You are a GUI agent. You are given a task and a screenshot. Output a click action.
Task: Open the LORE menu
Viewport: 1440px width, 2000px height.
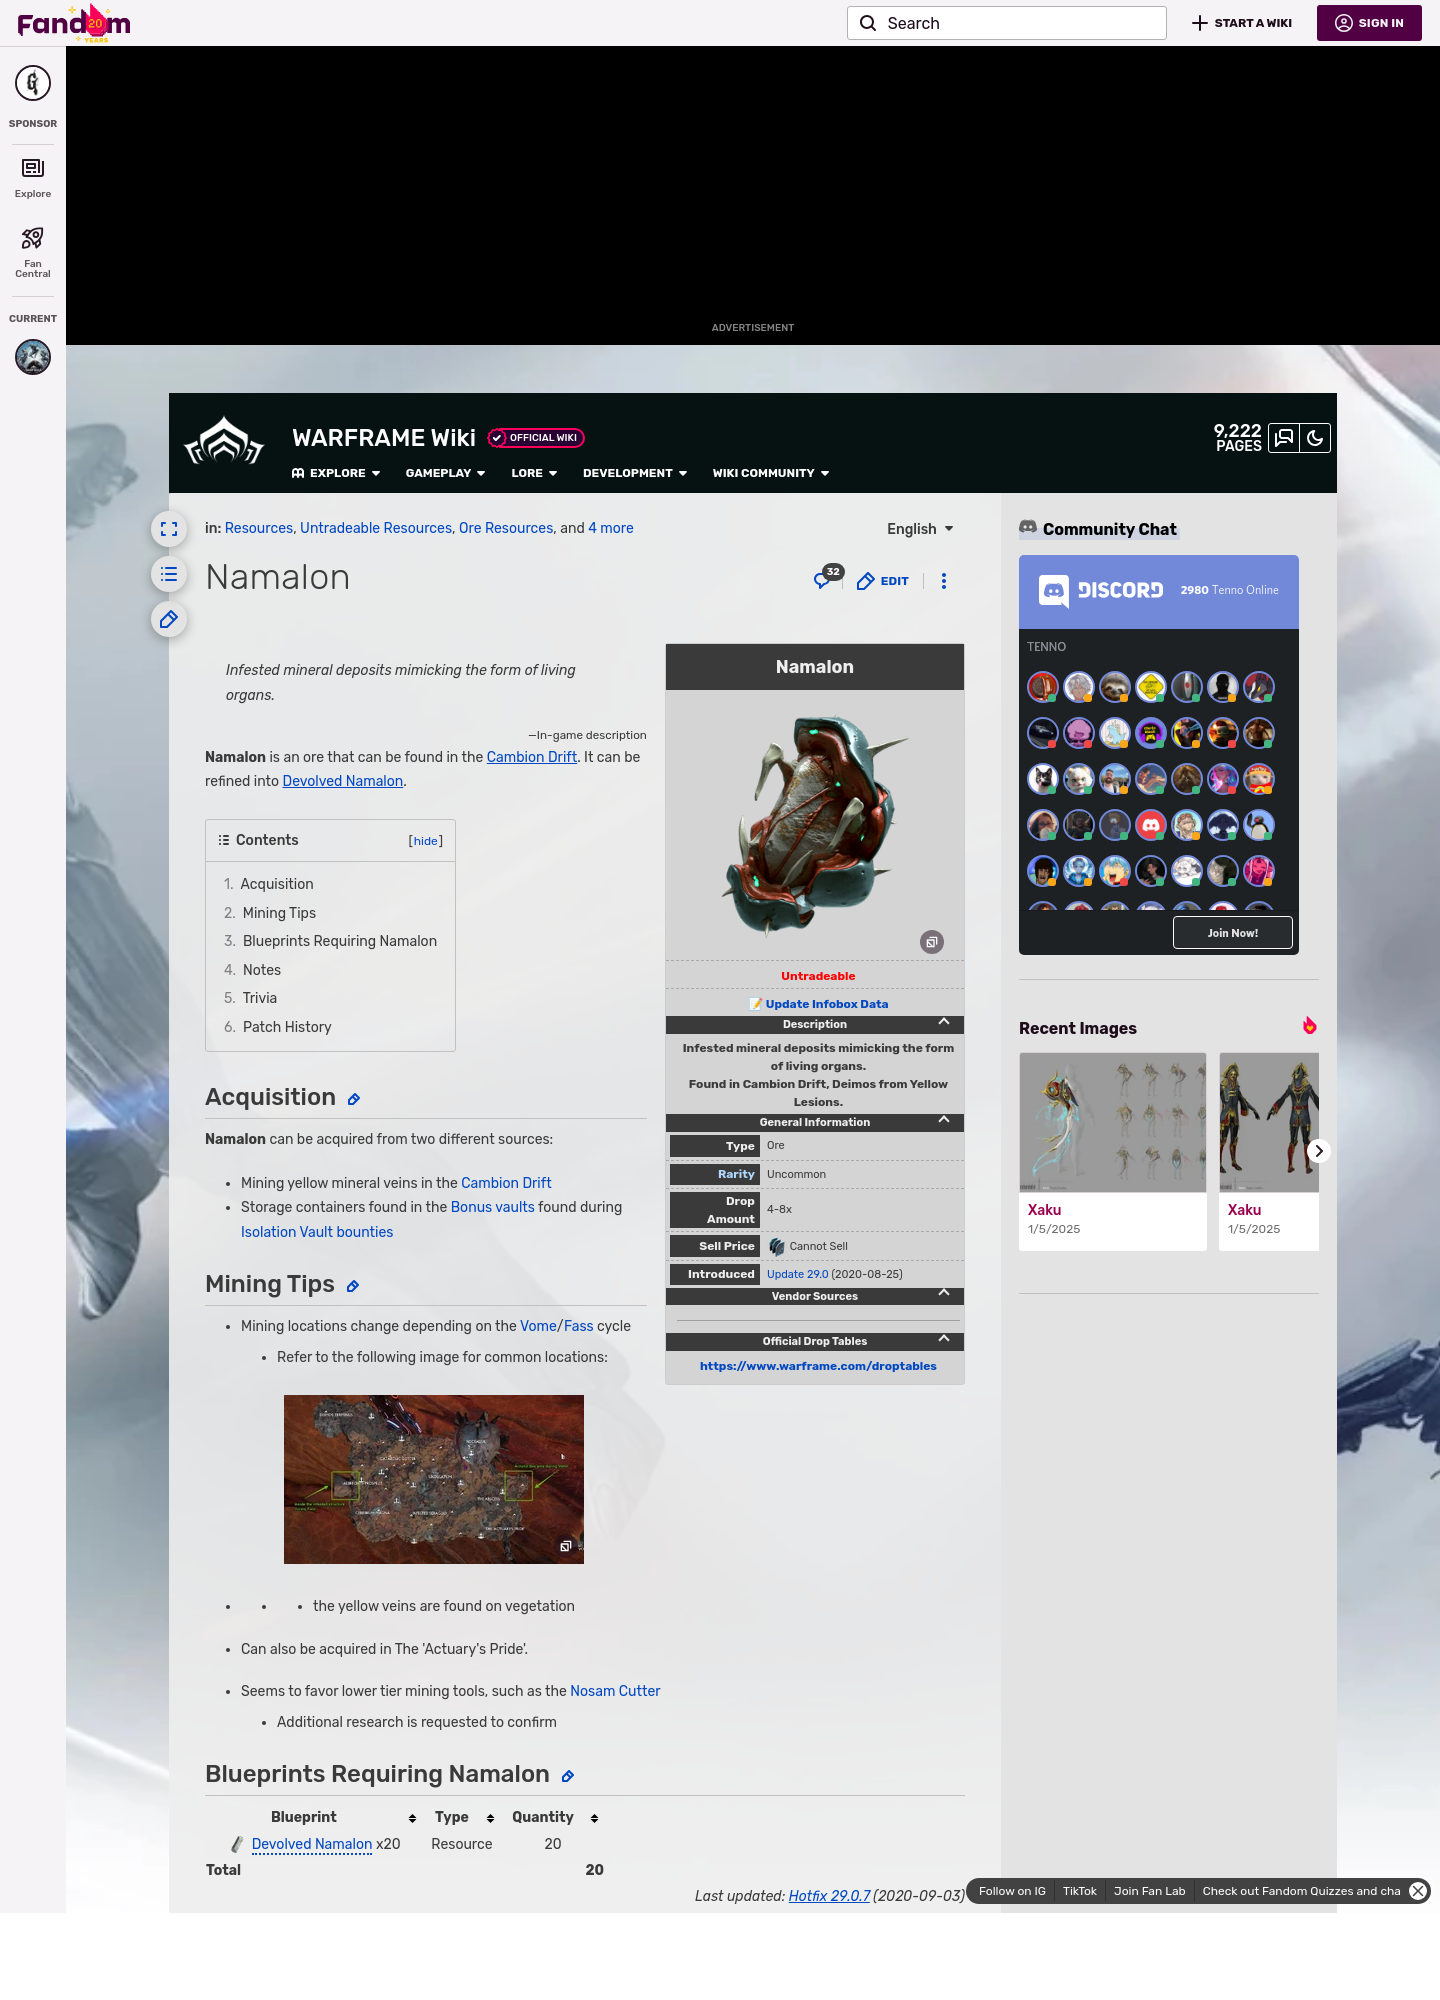[x=534, y=473]
